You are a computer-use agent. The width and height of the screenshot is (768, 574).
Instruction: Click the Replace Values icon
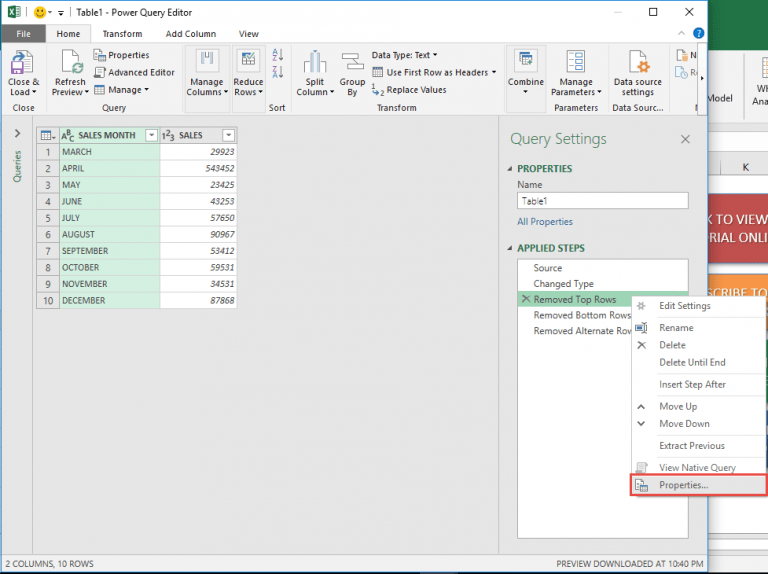coord(410,90)
